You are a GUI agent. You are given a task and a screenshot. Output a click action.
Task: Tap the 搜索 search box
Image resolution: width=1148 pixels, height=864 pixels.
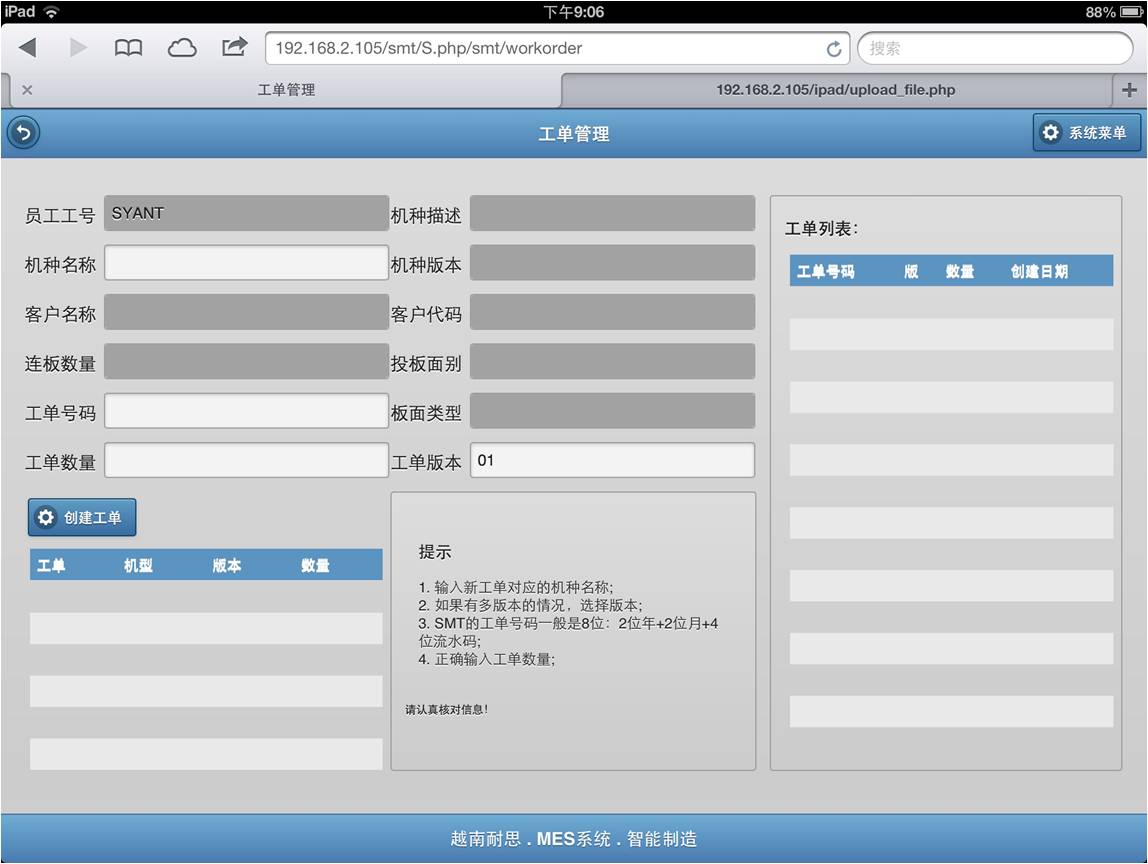click(994, 48)
